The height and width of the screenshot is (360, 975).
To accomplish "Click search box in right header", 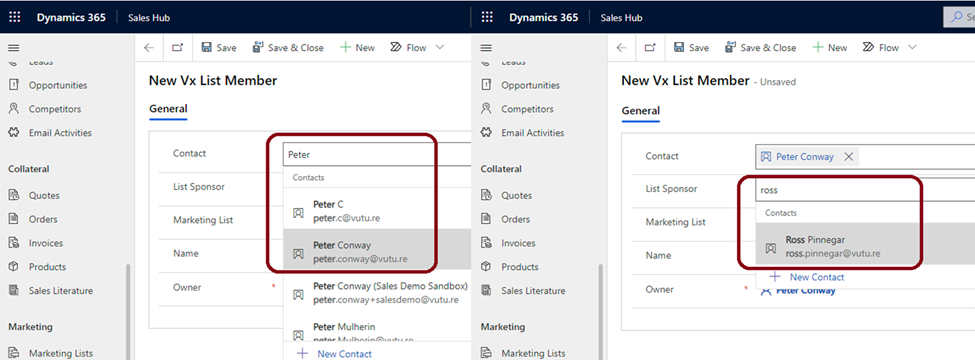I will (959, 17).
